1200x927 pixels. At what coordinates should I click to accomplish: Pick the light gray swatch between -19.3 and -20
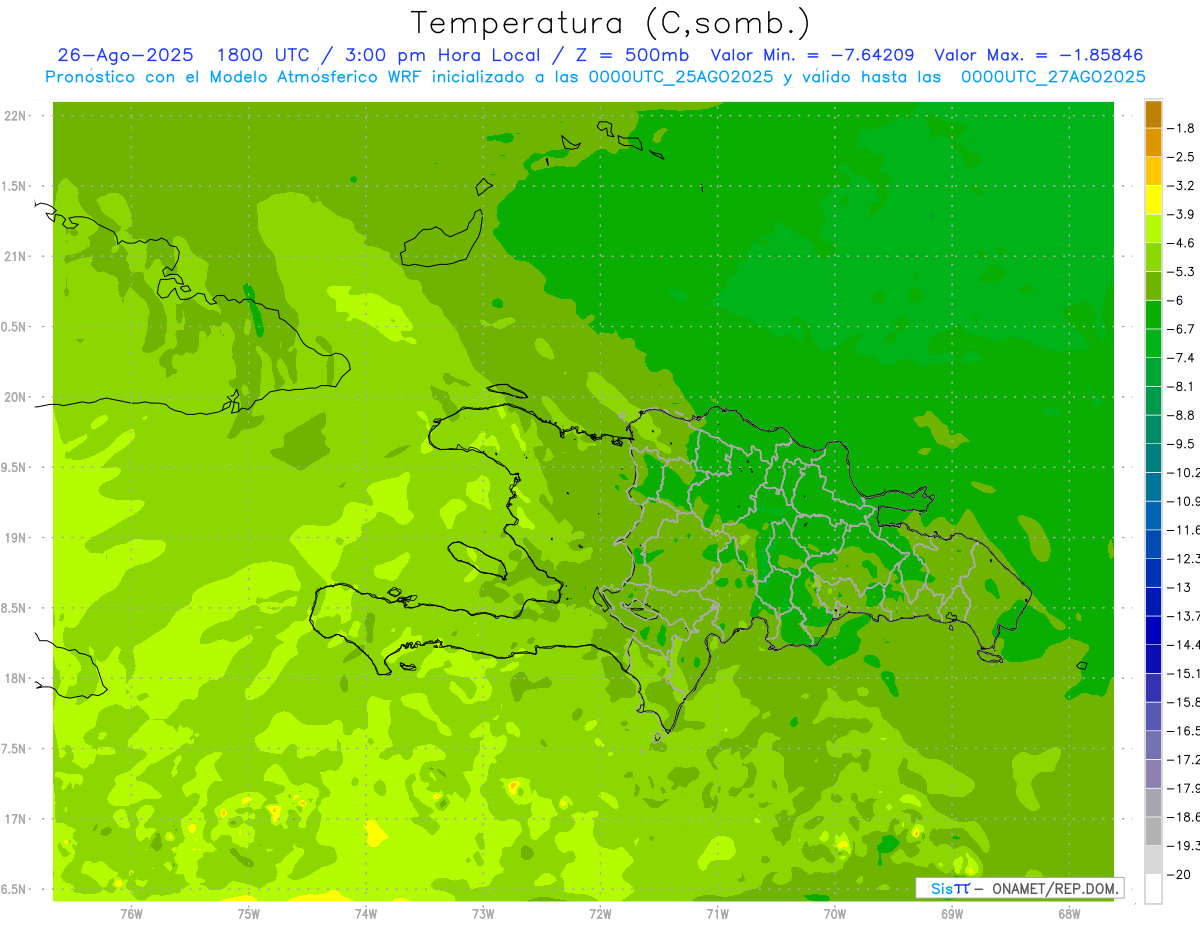pyautogui.click(x=1153, y=860)
